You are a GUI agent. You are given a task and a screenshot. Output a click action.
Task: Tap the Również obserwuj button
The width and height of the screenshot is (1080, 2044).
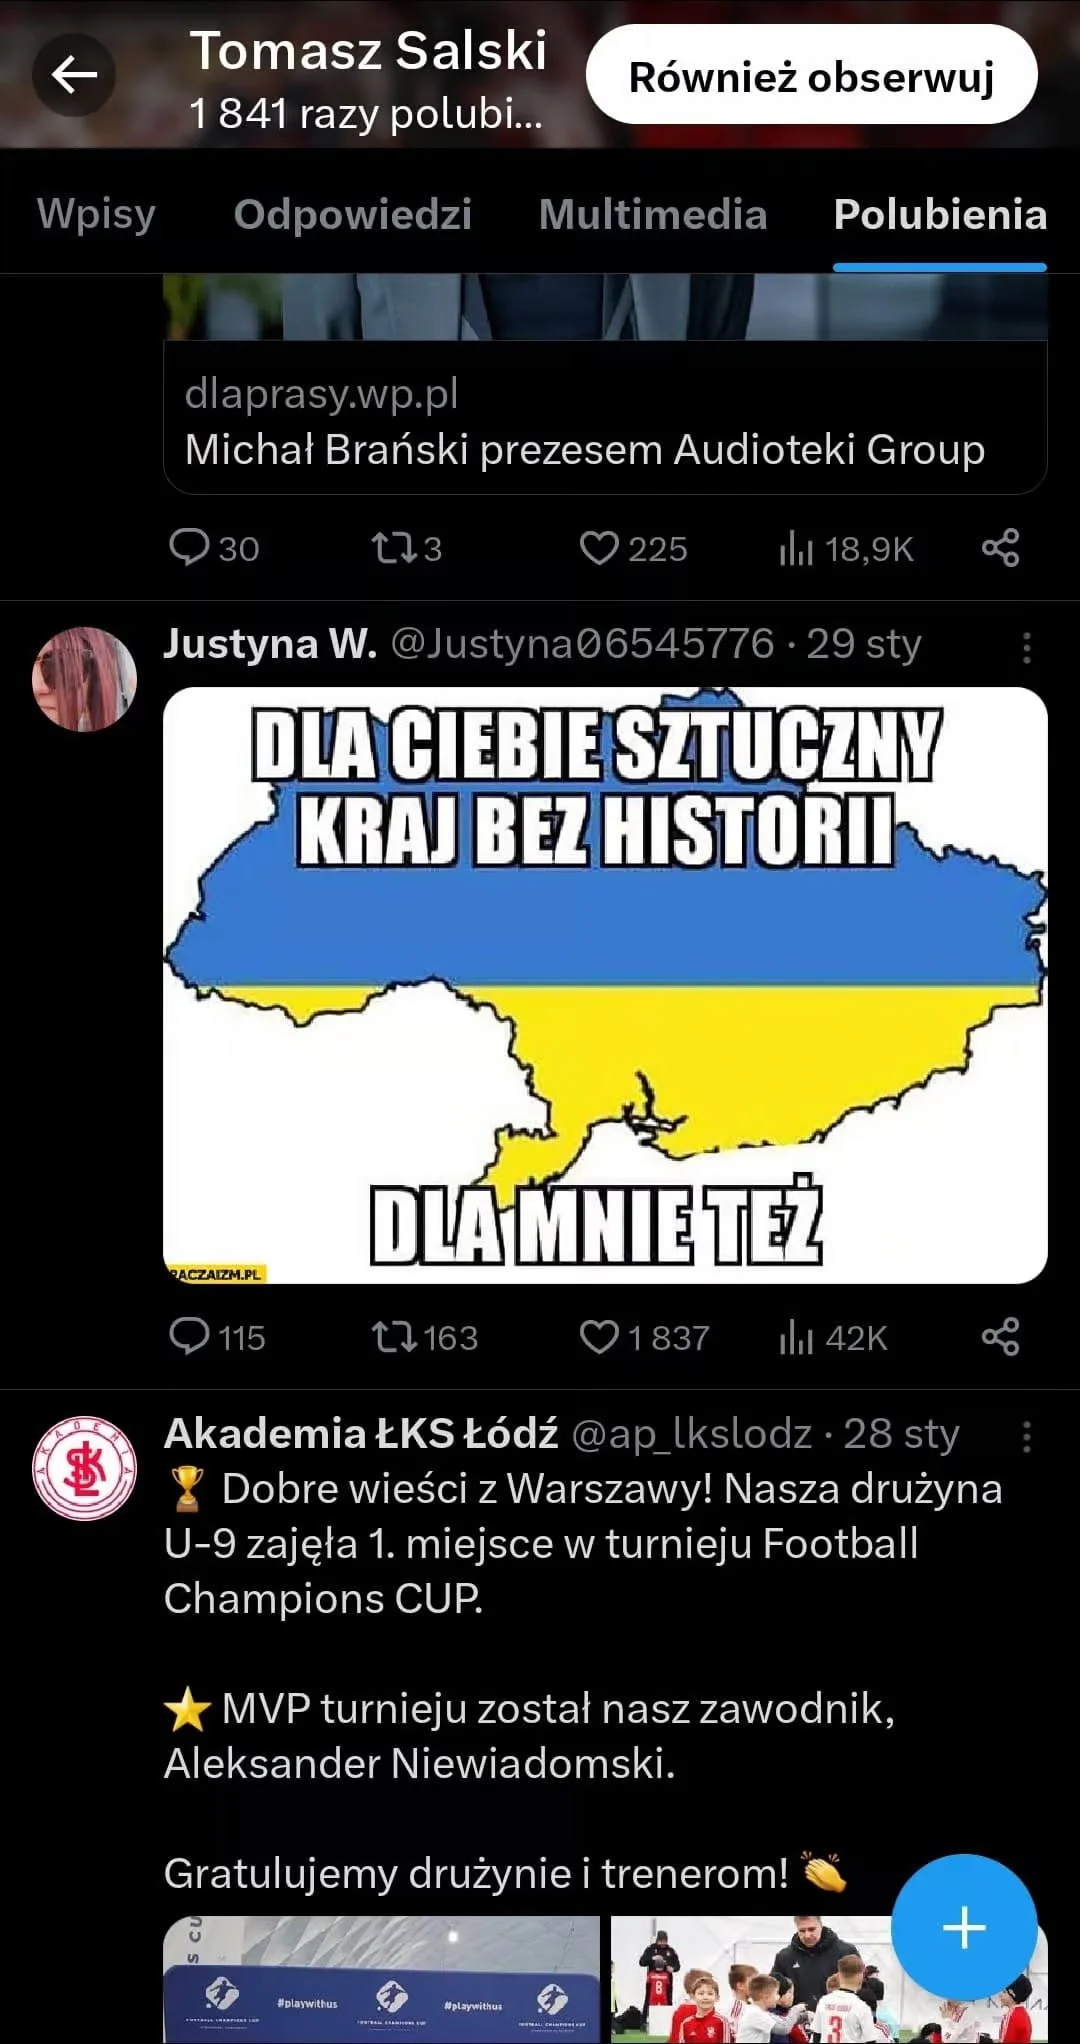pos(812,75)
